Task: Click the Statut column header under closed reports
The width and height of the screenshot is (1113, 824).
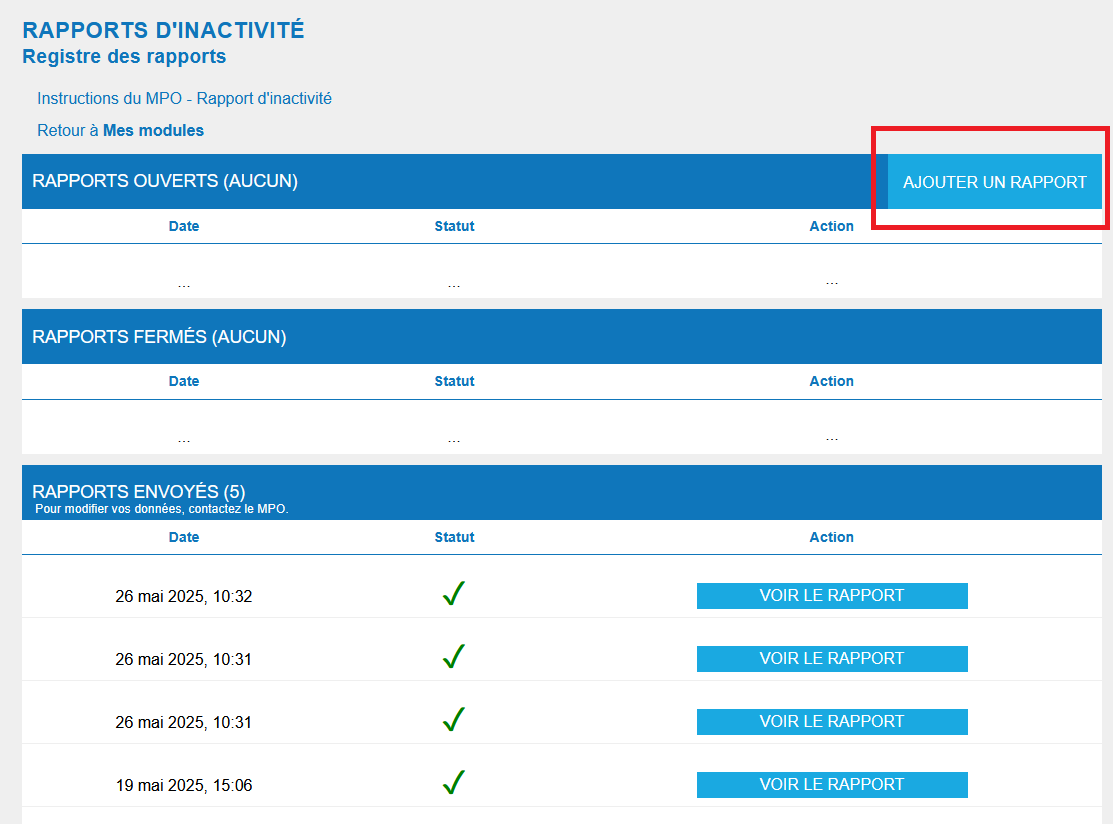Action: click(x=454, y=381)
